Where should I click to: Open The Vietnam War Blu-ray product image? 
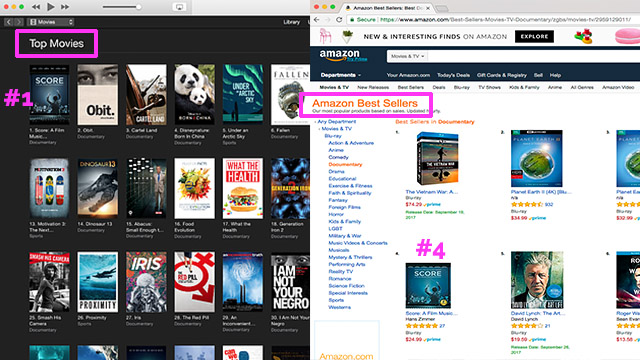(438, 158)
